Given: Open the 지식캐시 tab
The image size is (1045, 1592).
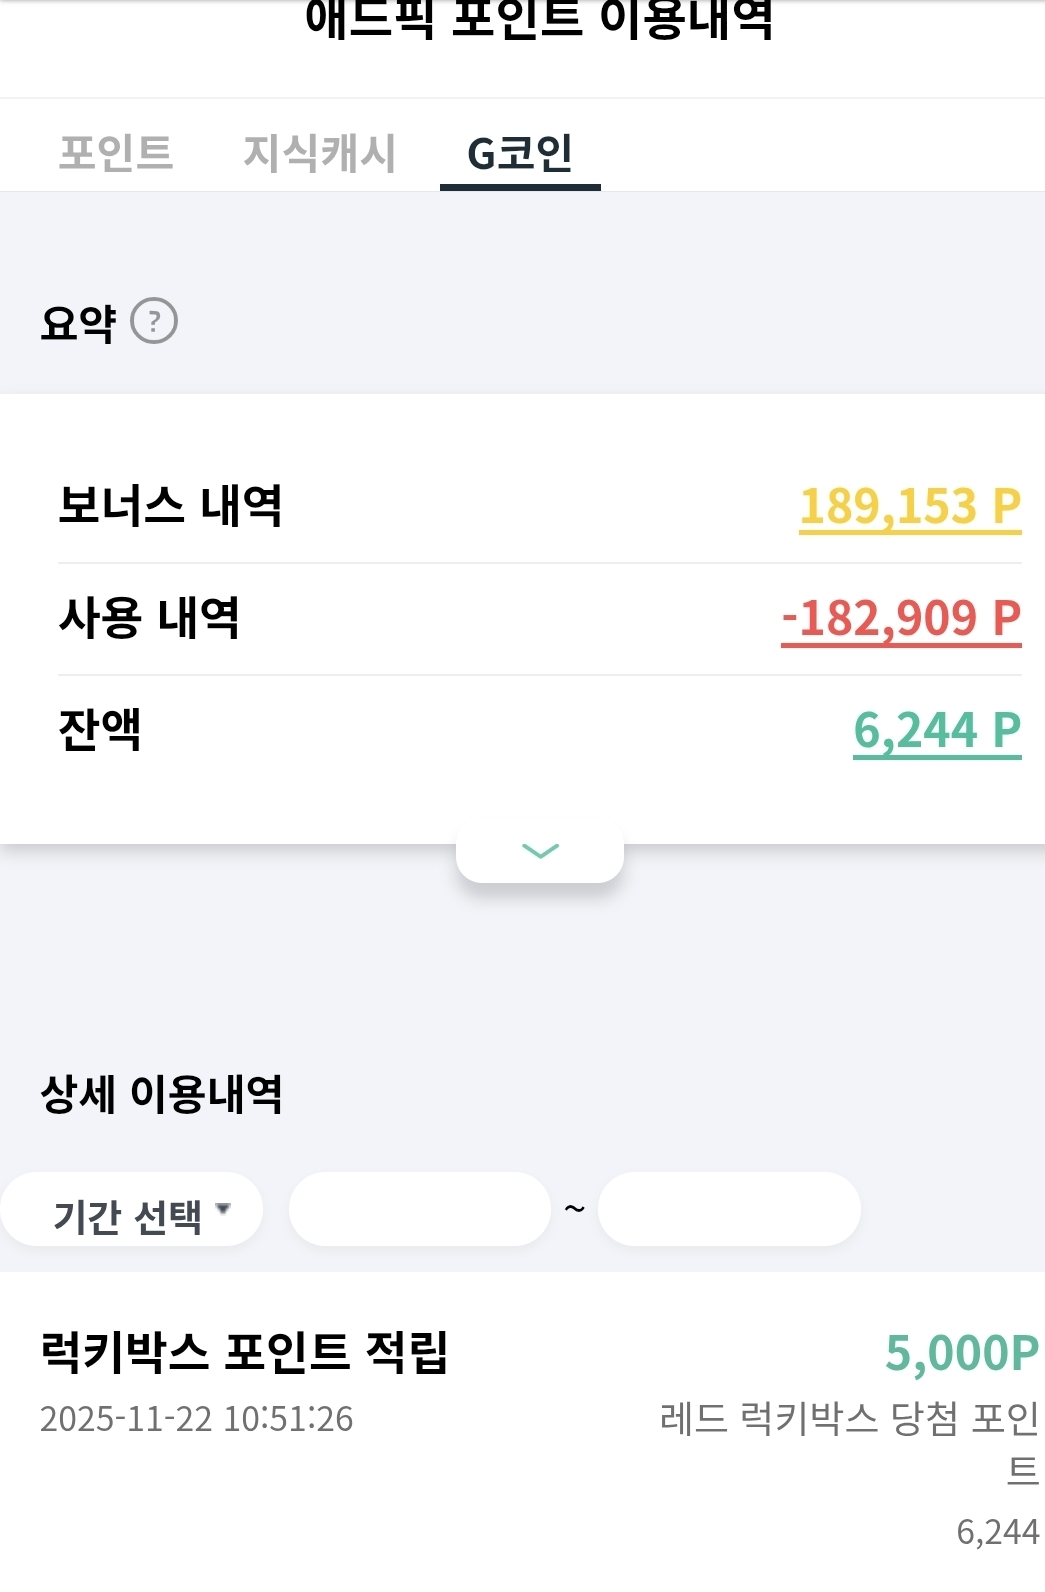Looking at the screenshot, I should 319,153.
